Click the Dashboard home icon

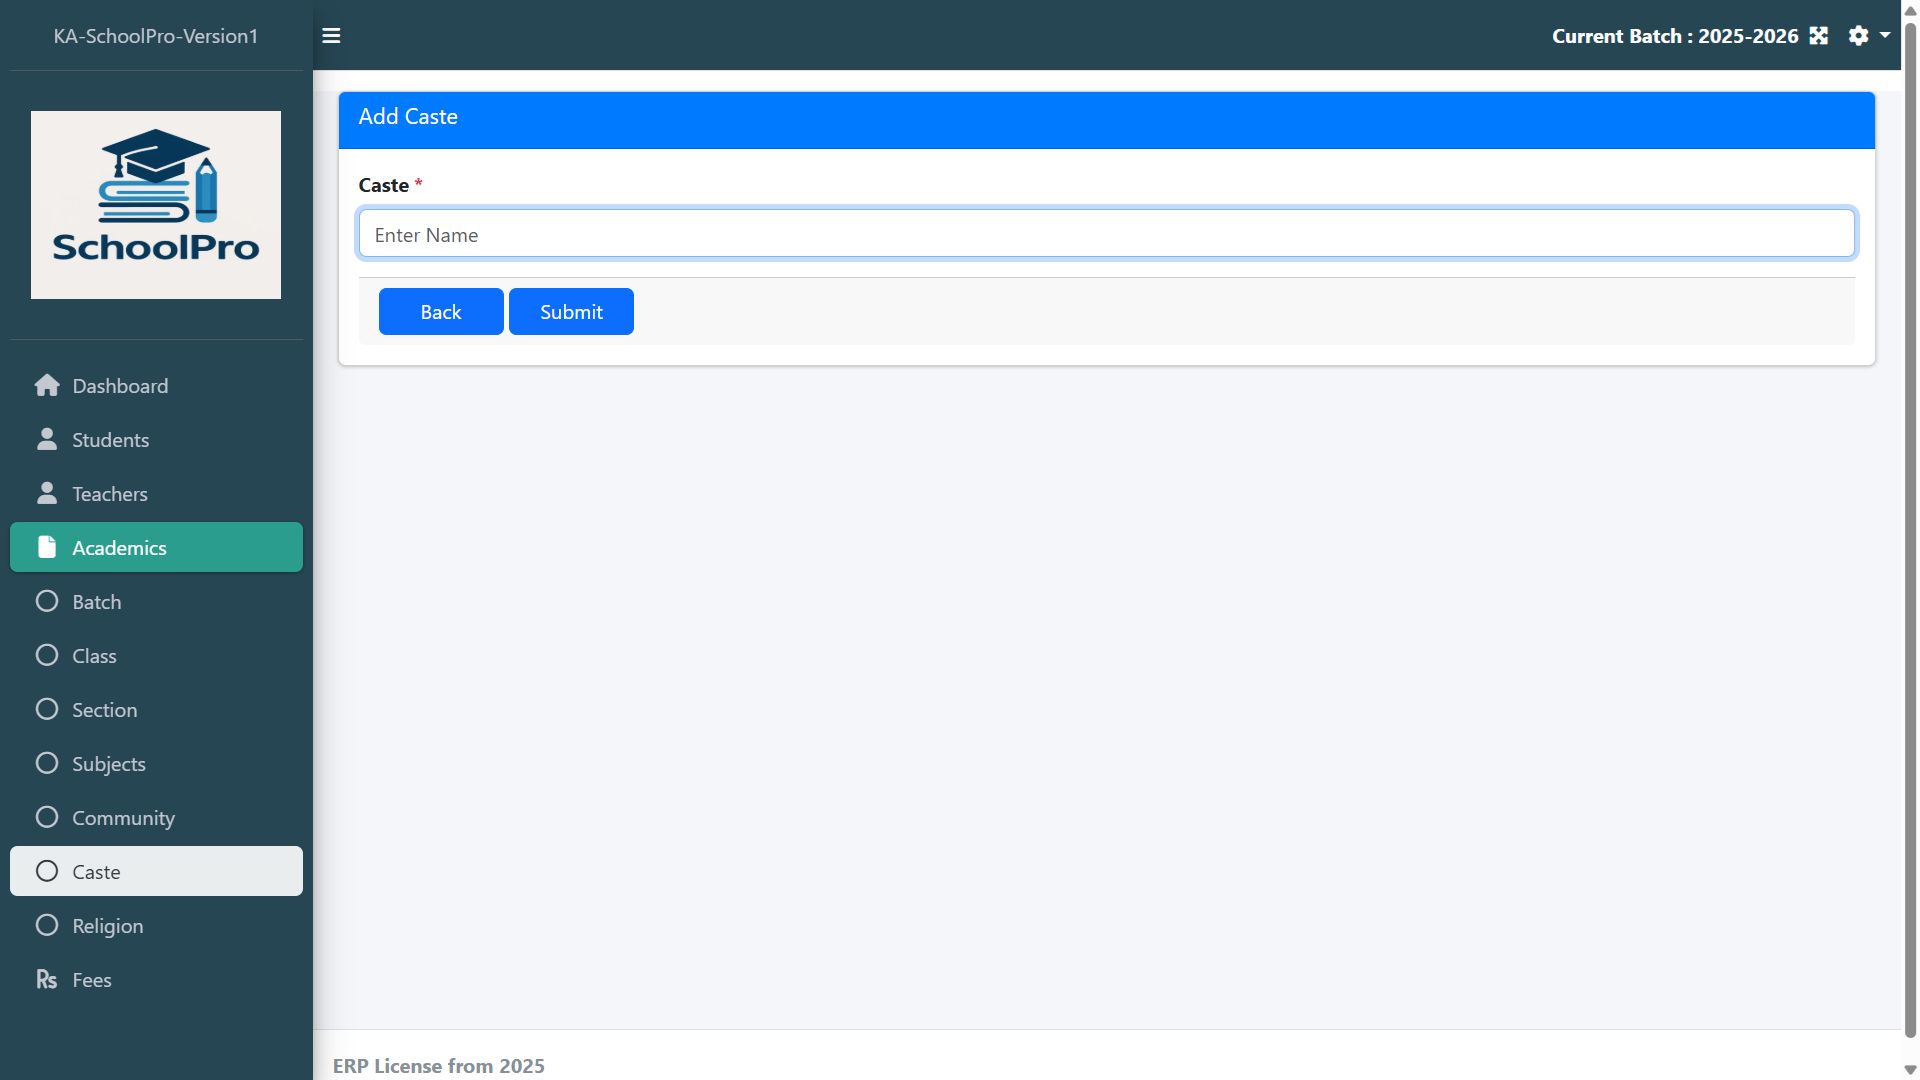coord(47,386)
